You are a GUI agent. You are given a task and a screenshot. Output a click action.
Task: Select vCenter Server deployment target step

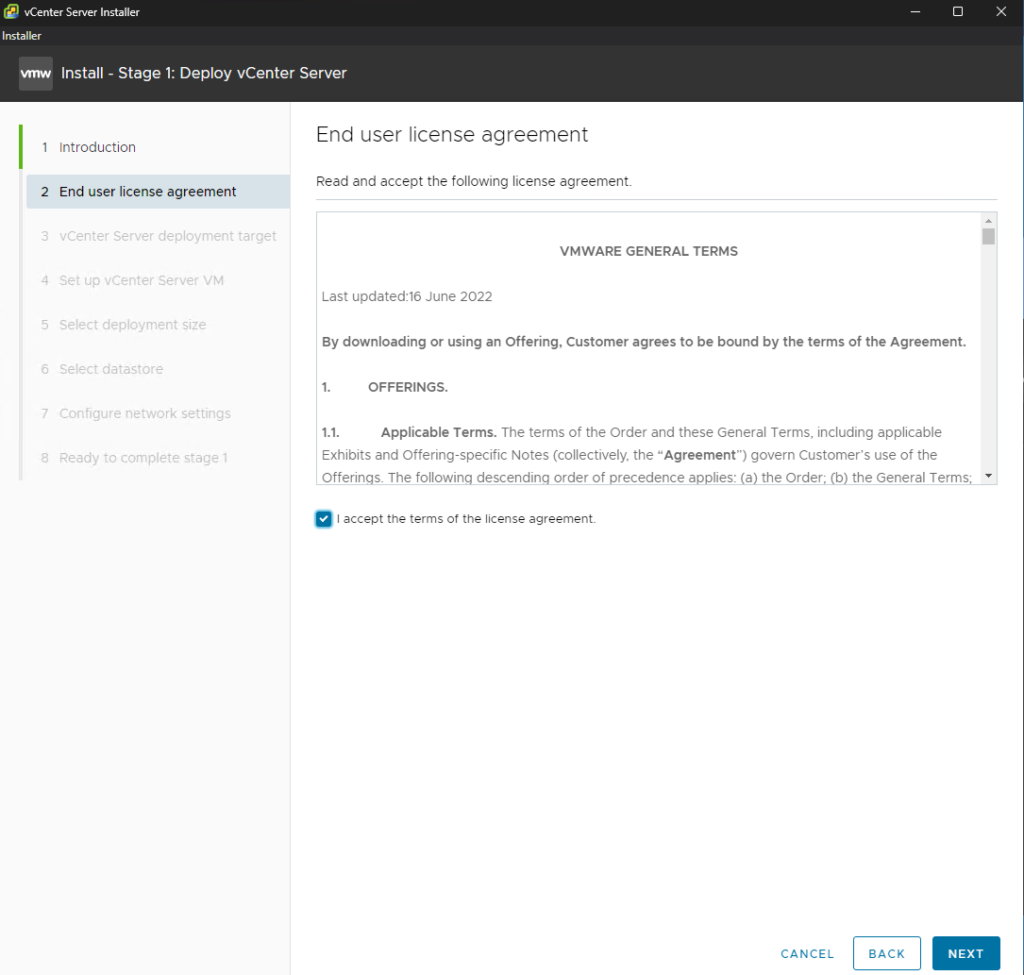click(x=167, y=236)
